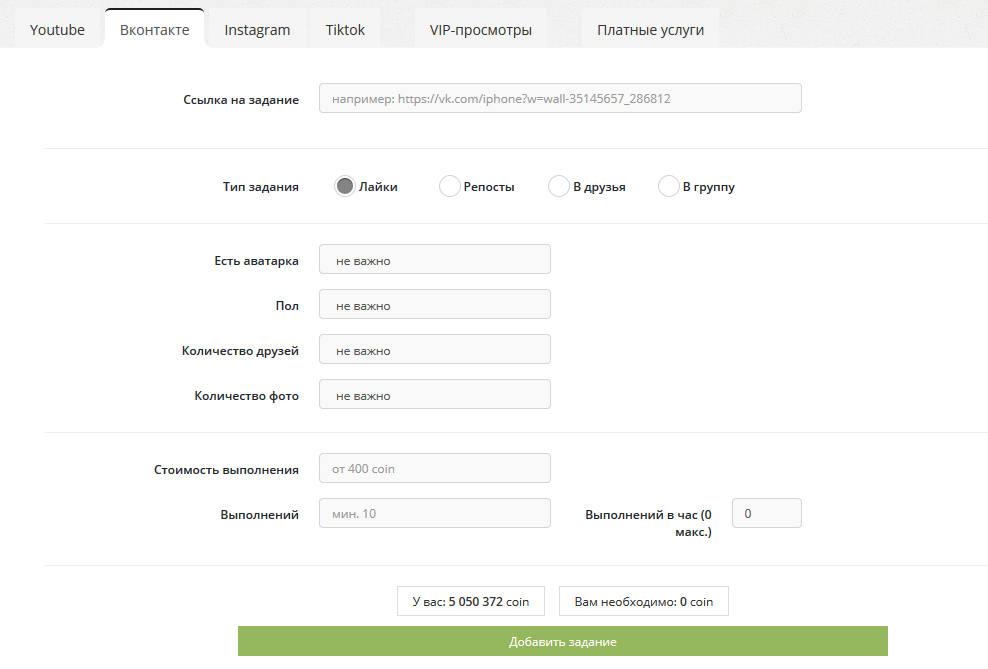This screenshot has width=988, height=669.
Task: Click the 'У вас: 5 050 372 coin' box
Action: (471, 602)
